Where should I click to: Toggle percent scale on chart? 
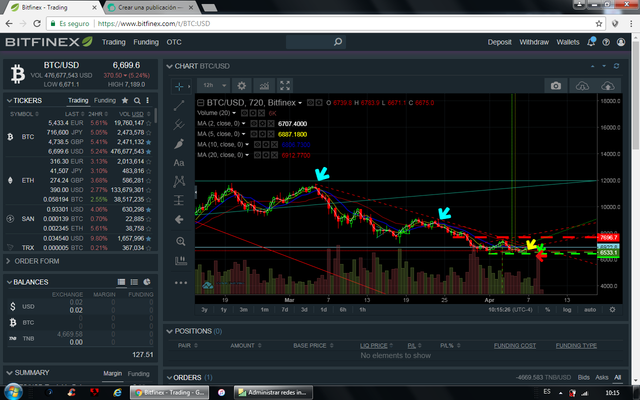(x=547, y=310)
